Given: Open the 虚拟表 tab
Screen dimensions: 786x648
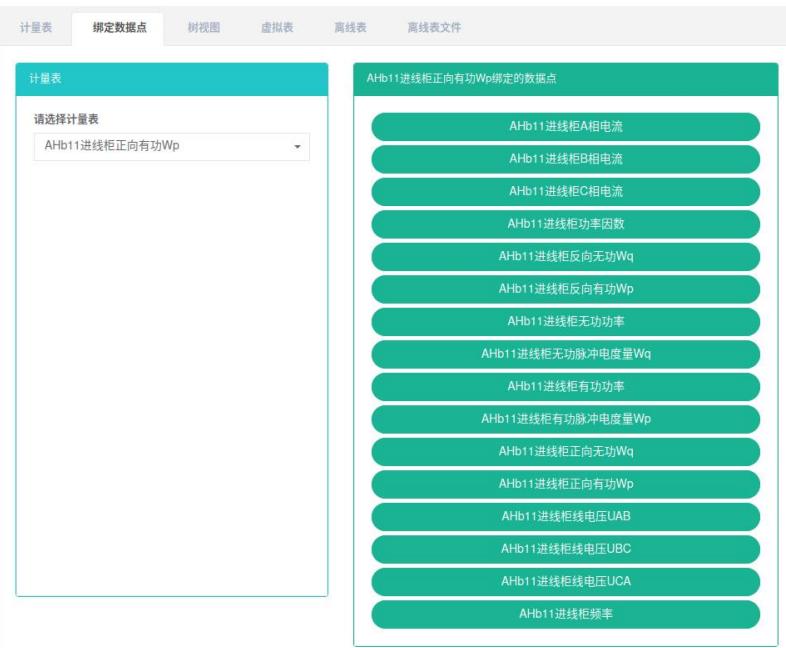Looking at the screenshot, I should coord(277,27).
